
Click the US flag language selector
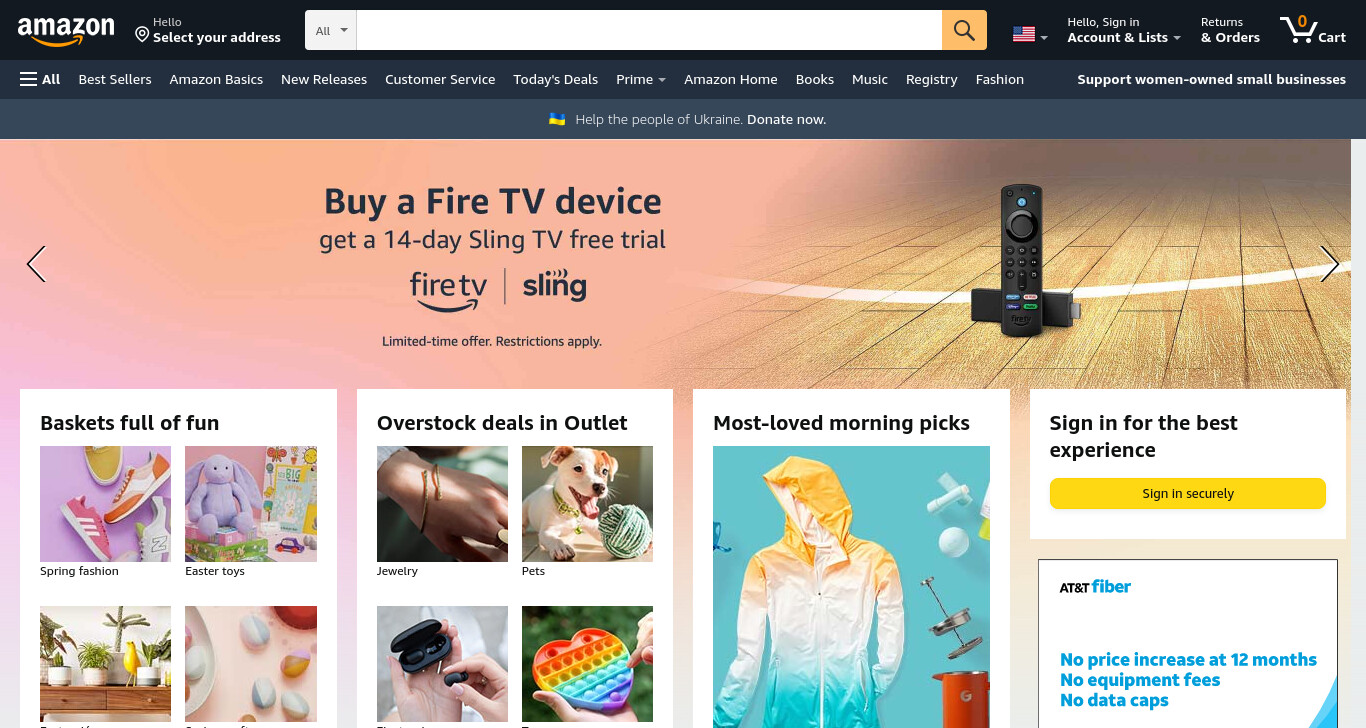coord(1030,34)
